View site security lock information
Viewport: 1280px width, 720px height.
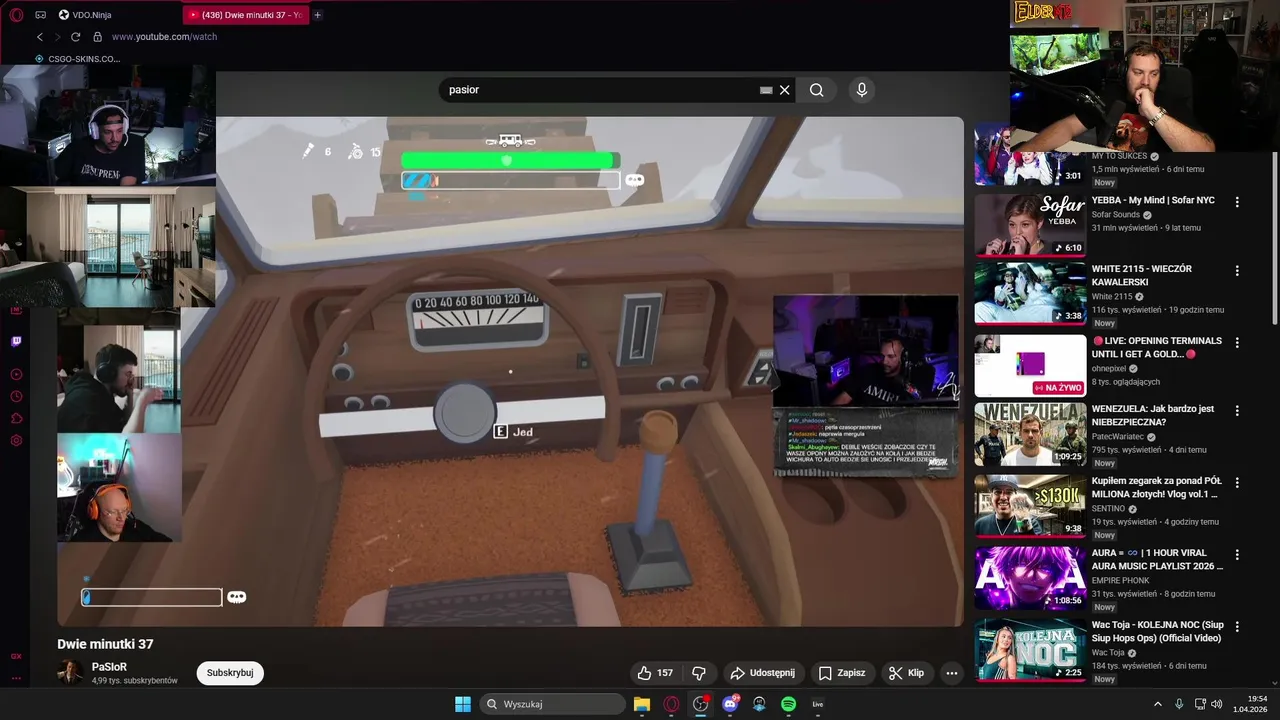click(97, 37)
